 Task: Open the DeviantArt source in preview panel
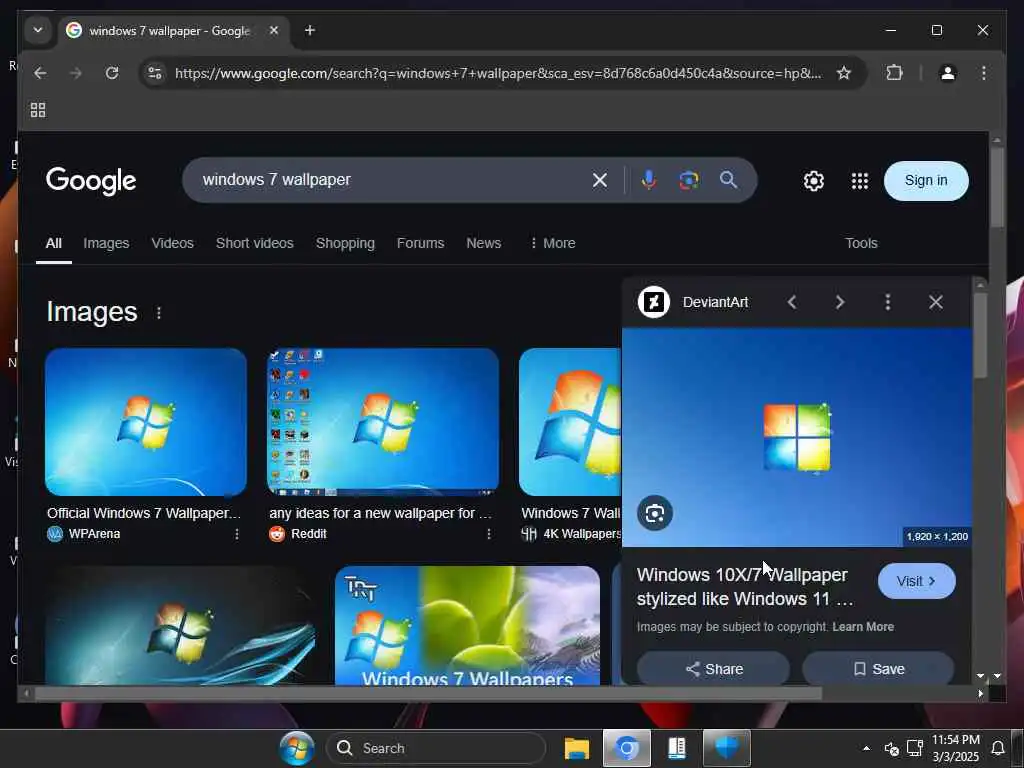pyautogui.click(x=693, y=302)
